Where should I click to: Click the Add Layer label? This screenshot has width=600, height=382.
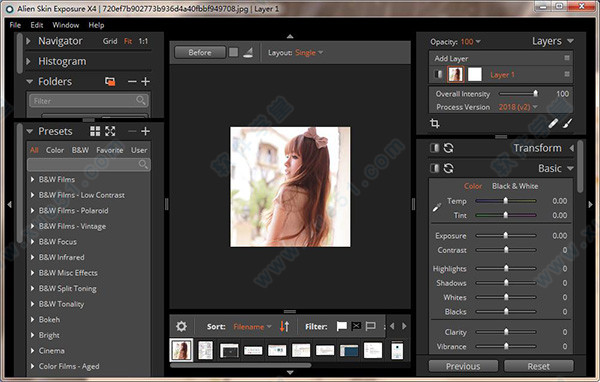pyautogui.click(x=451, y=58)
